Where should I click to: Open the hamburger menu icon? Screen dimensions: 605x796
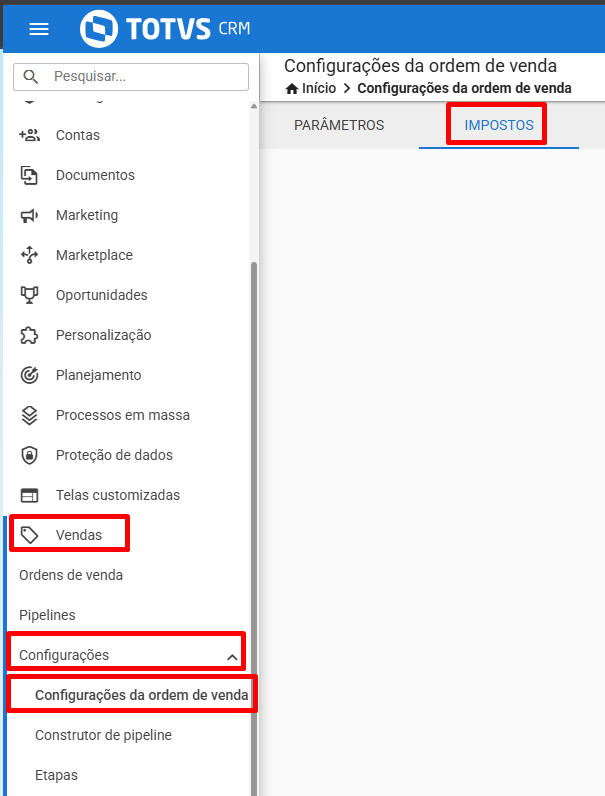coord(39,29)
